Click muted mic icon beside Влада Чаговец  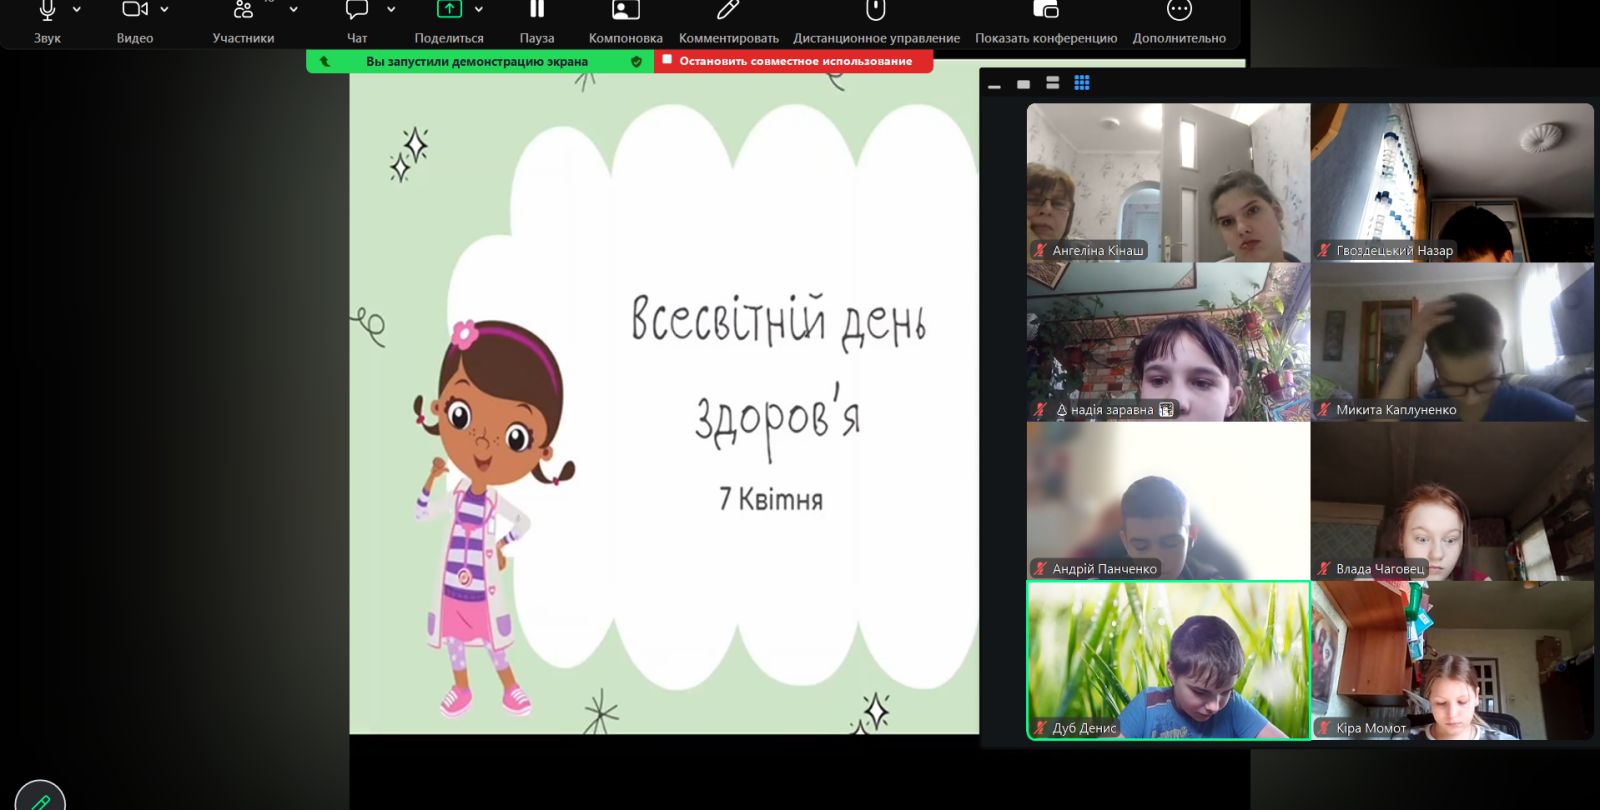(x=1324, y=569)
